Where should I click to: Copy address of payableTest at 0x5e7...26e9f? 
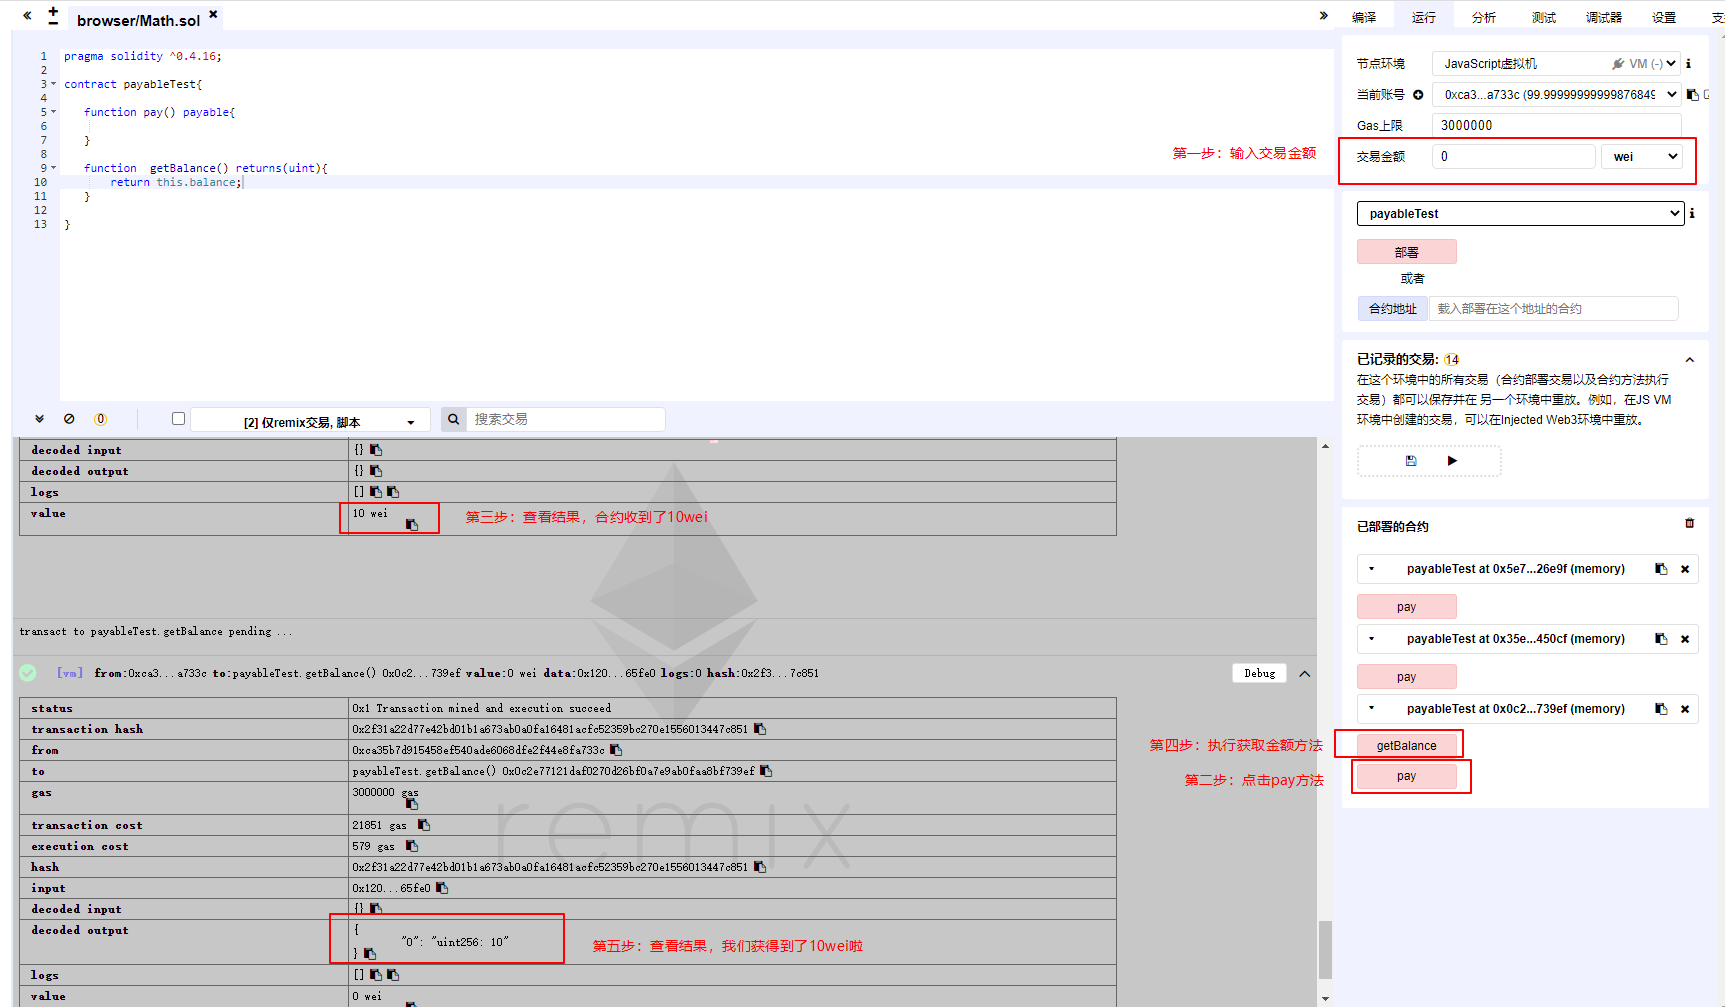tap(1661, 569)
